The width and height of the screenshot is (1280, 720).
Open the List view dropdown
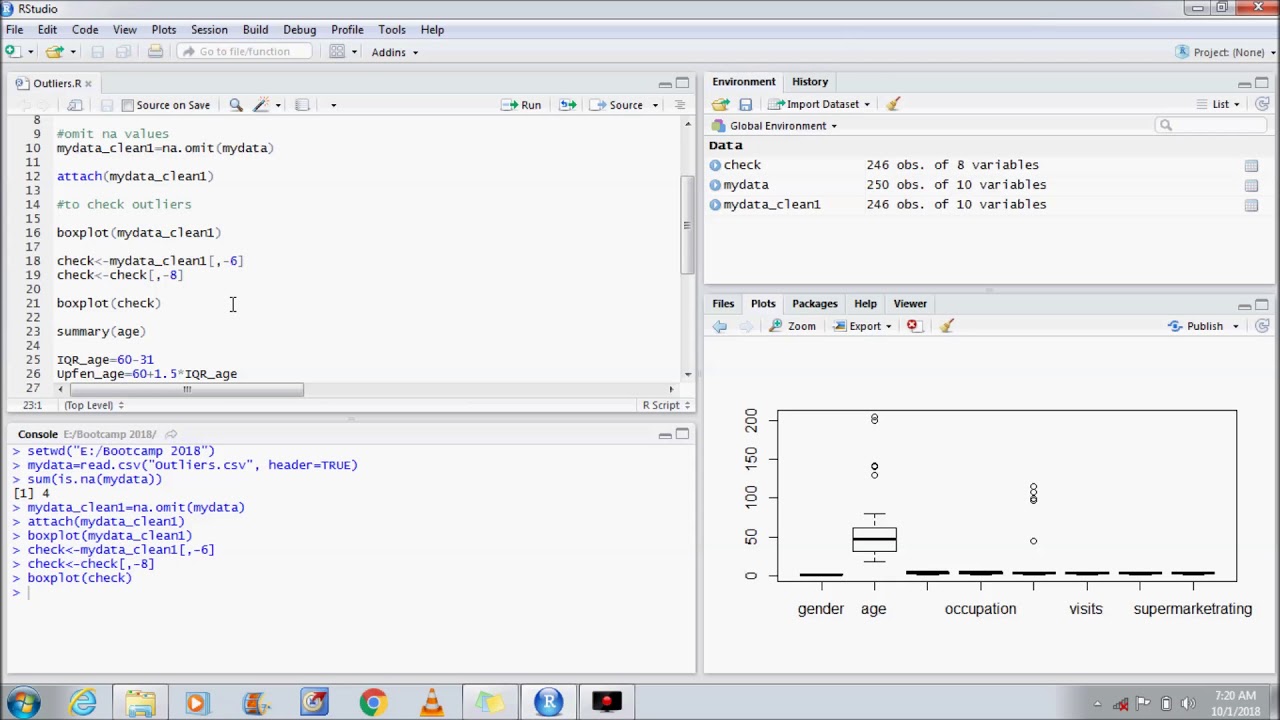[1218, 104]
